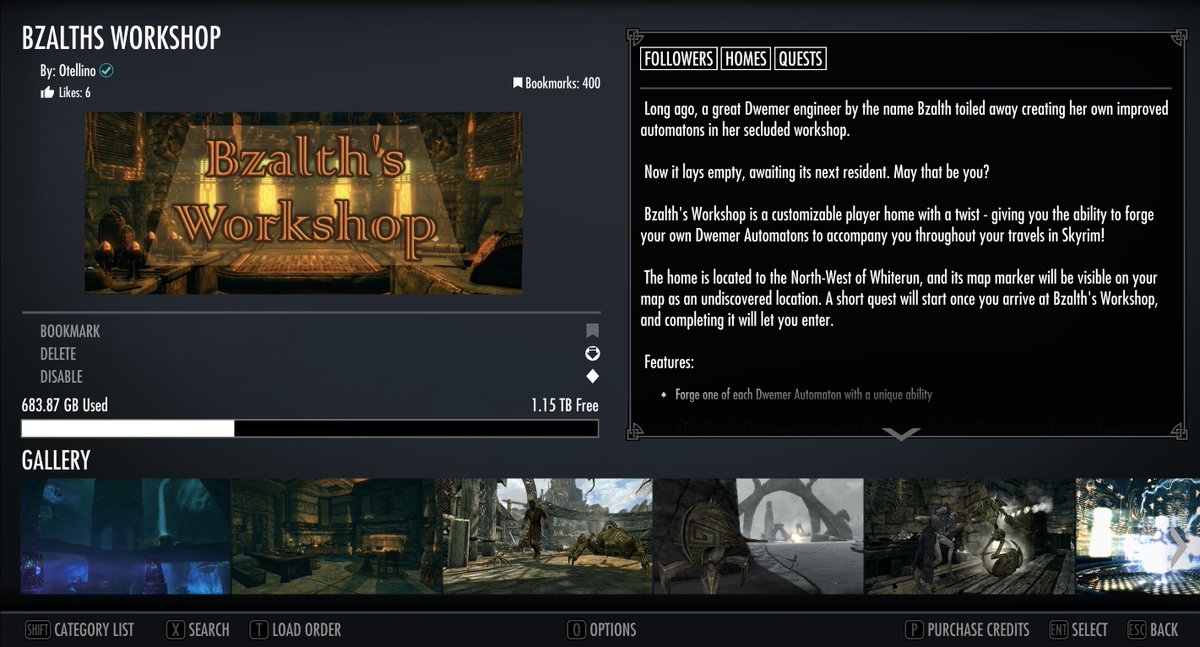Click the 'Now it lays empty' sentence

817,172
